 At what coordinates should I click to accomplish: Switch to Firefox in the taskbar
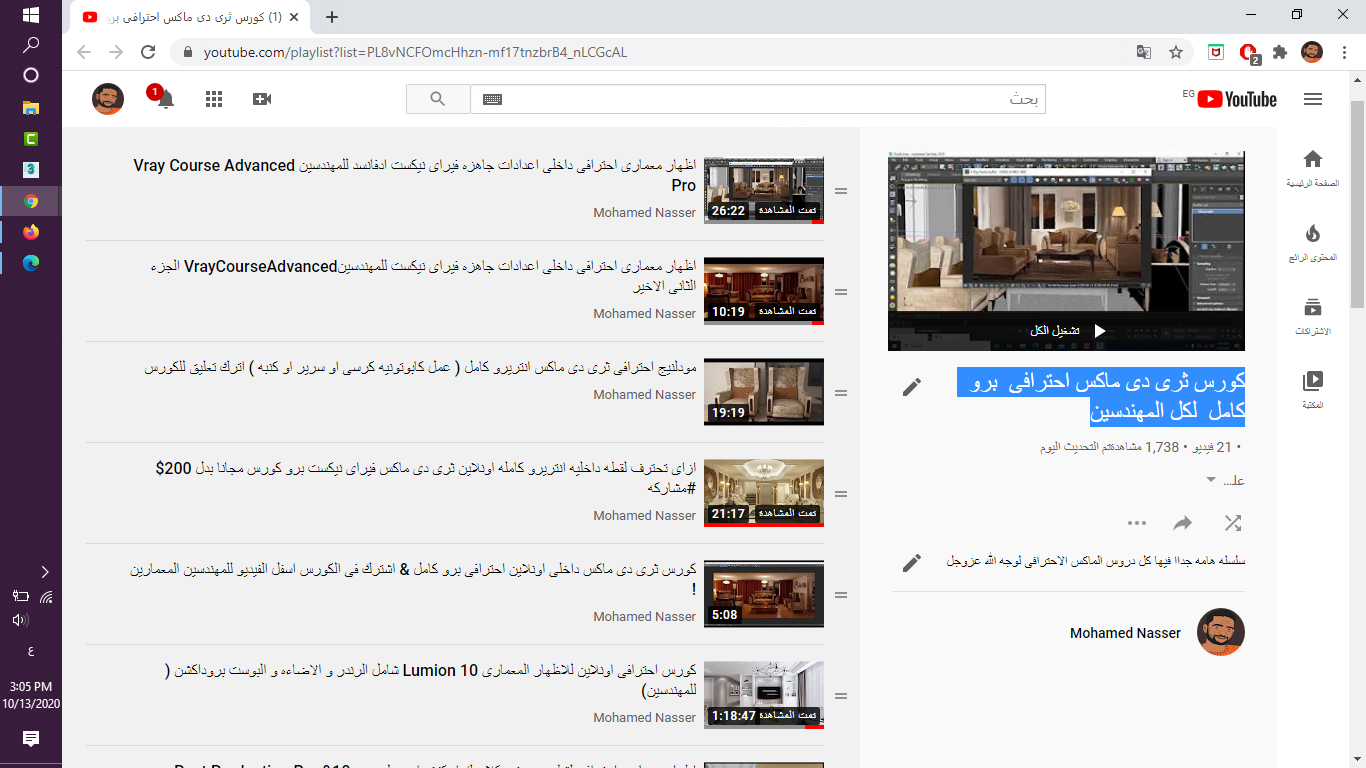pos(30,232)
